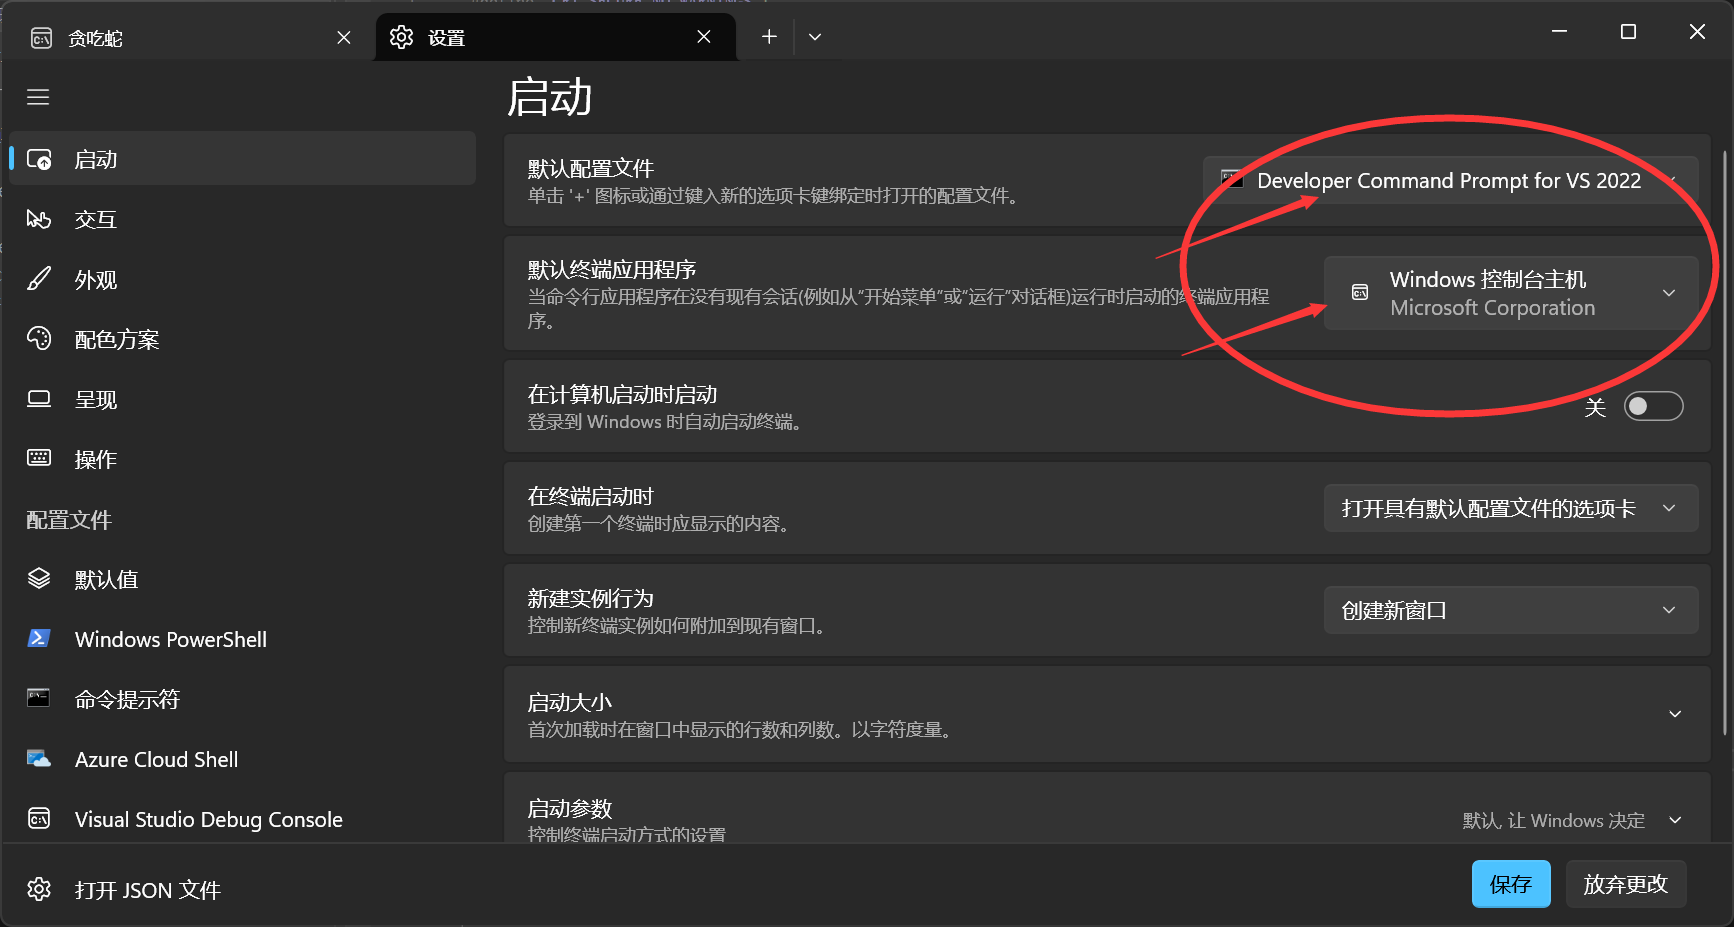Click the gear icon on 设置 tab
1734x927 pixels.
401,37
